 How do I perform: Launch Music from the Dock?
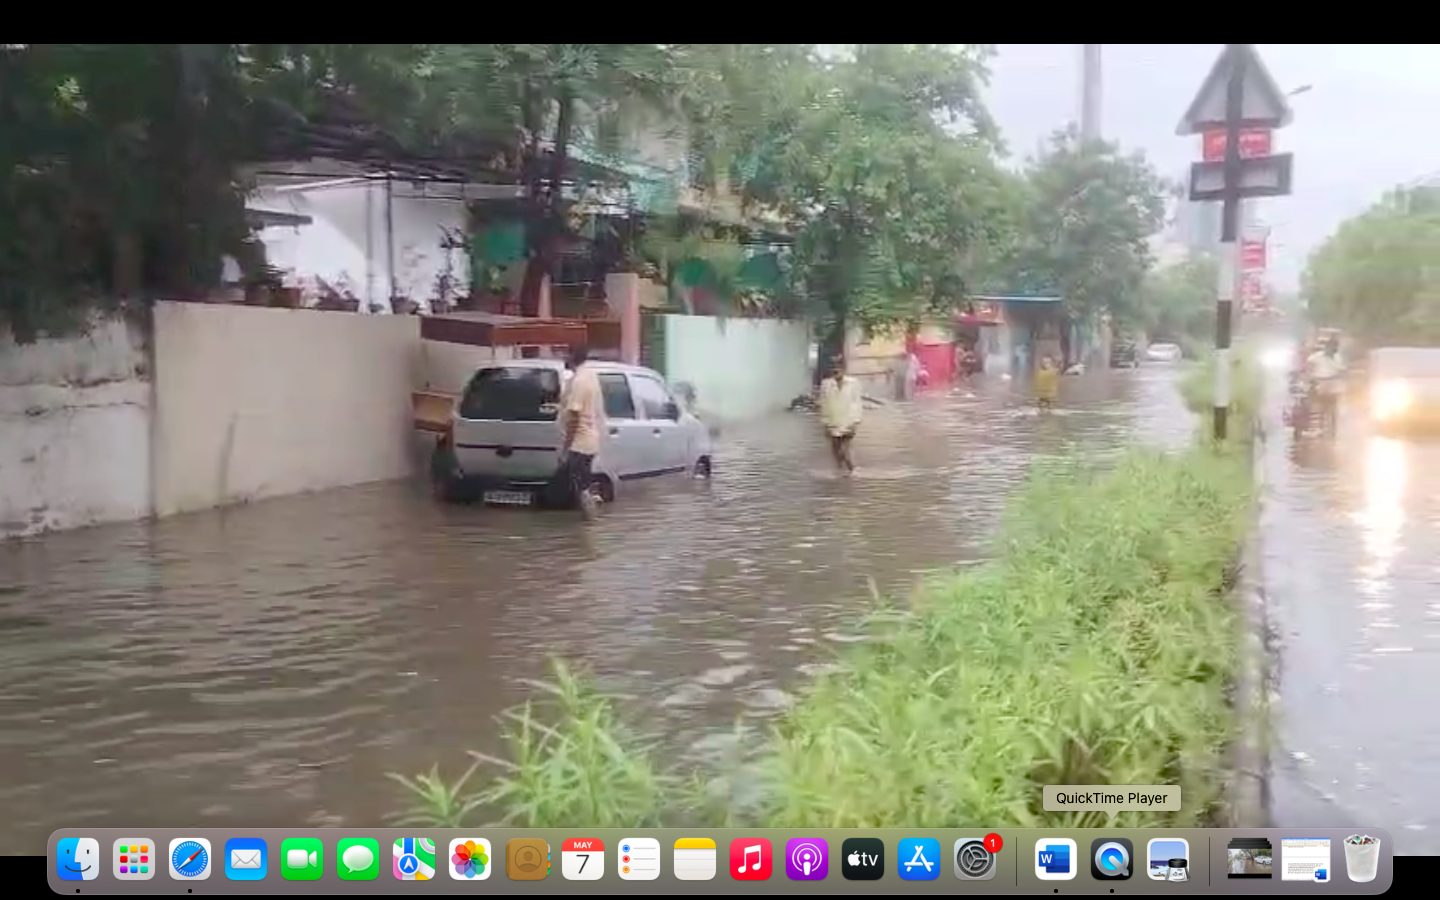[x=751, y=859]
